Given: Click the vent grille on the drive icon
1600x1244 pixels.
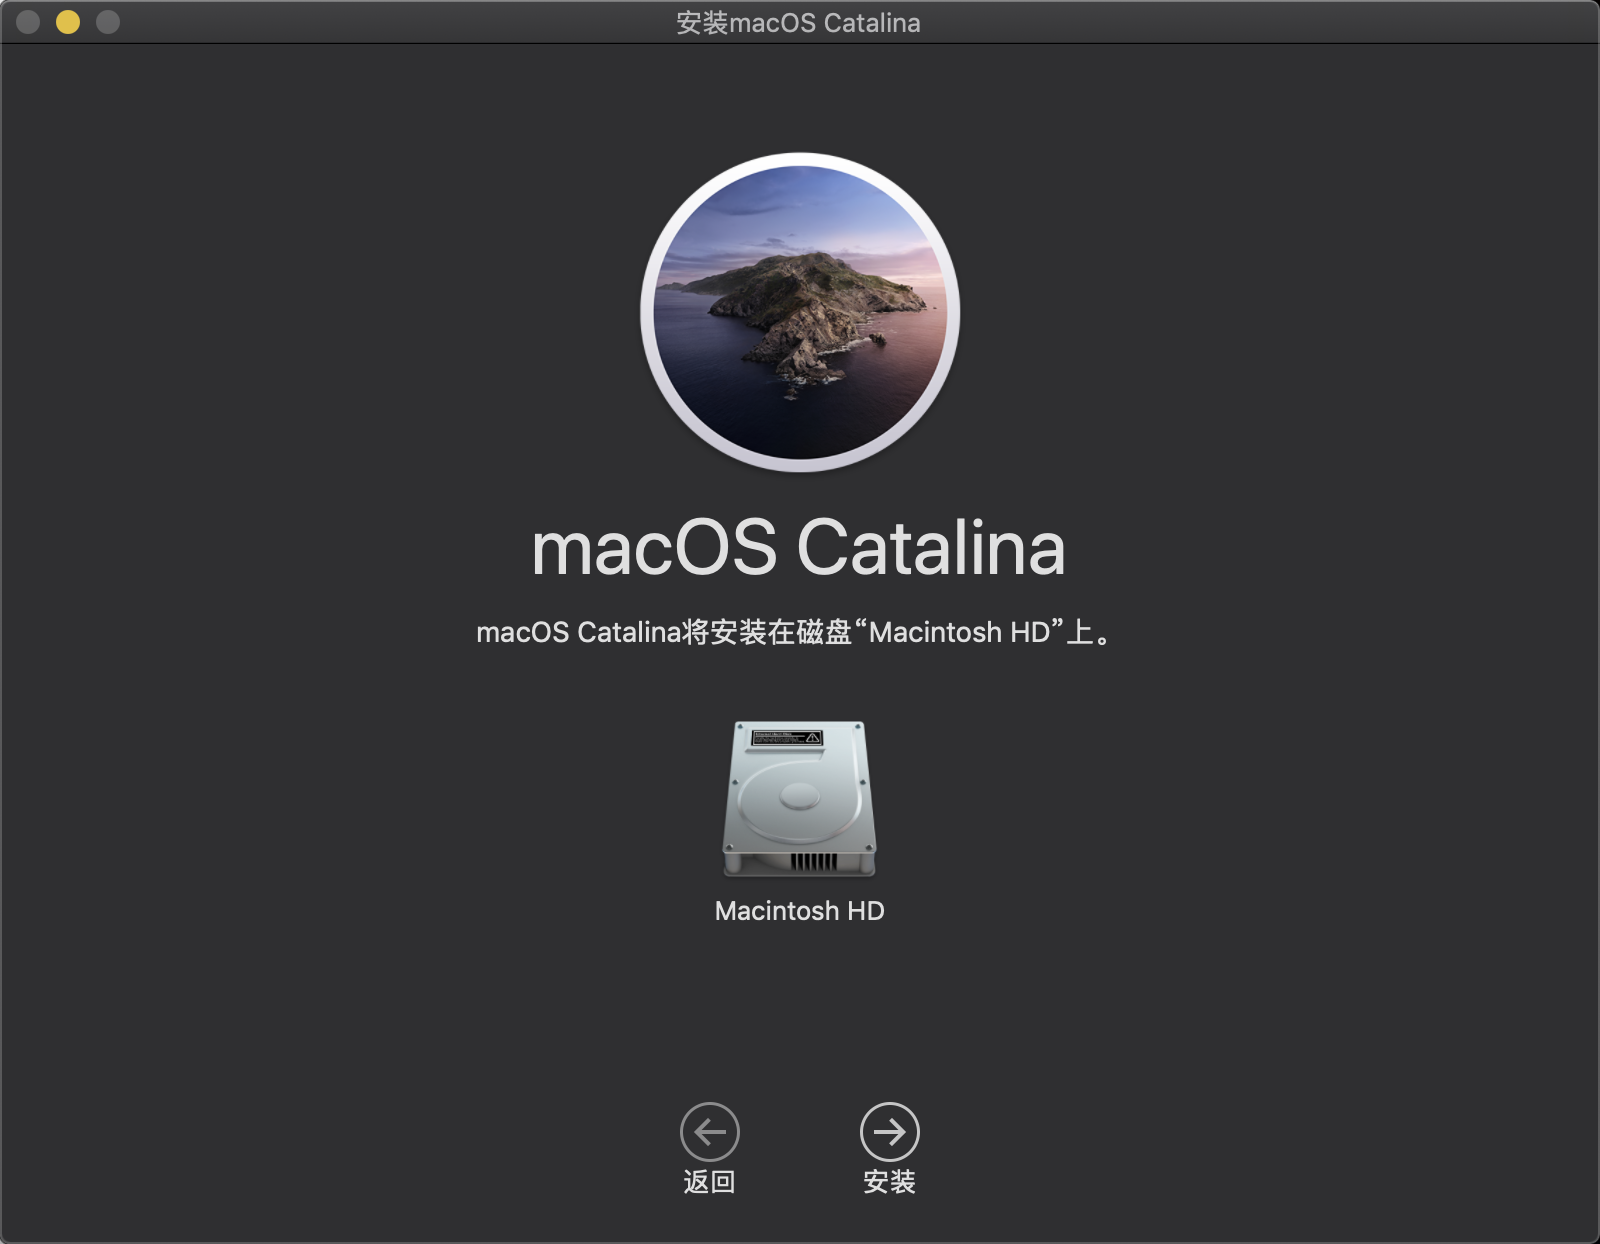Looking at the screenshot, I should (813, 862).
